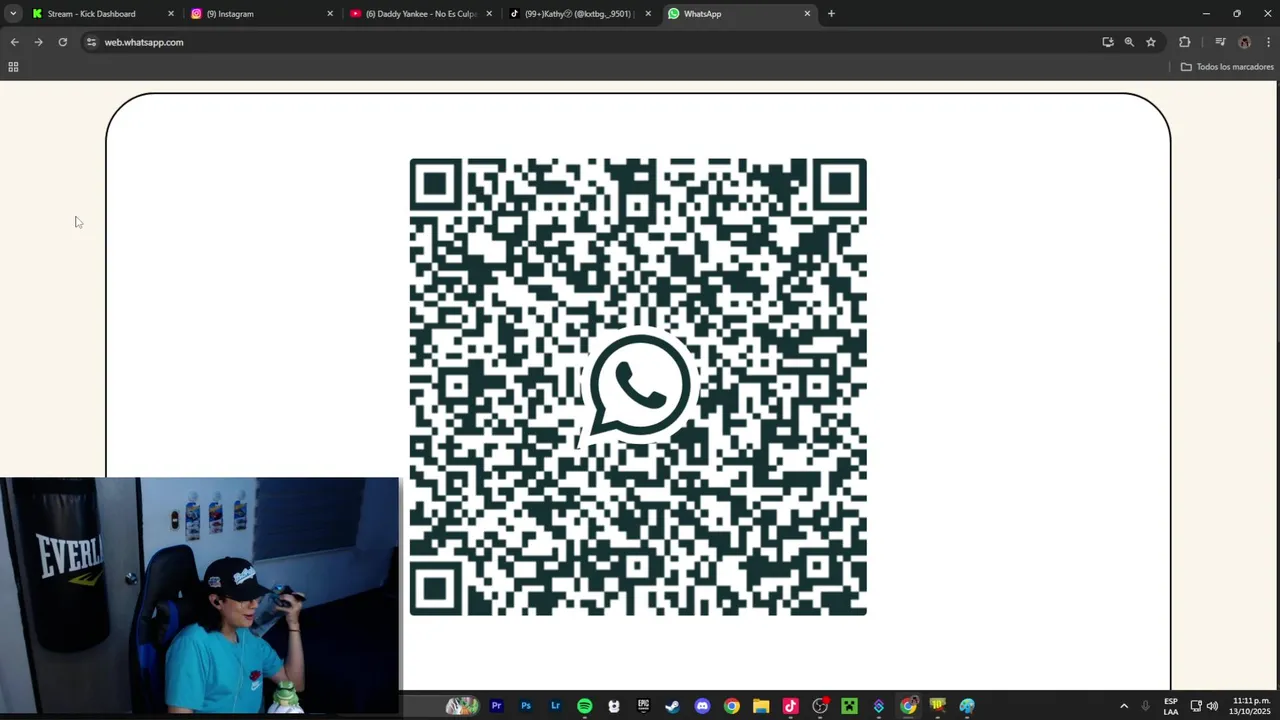The height and width of the screenshot is (720, 1280).
Task: Launch Adobe Premiere Pro from the taskbar
Action: pyautogui.click(x=496, y=706)
